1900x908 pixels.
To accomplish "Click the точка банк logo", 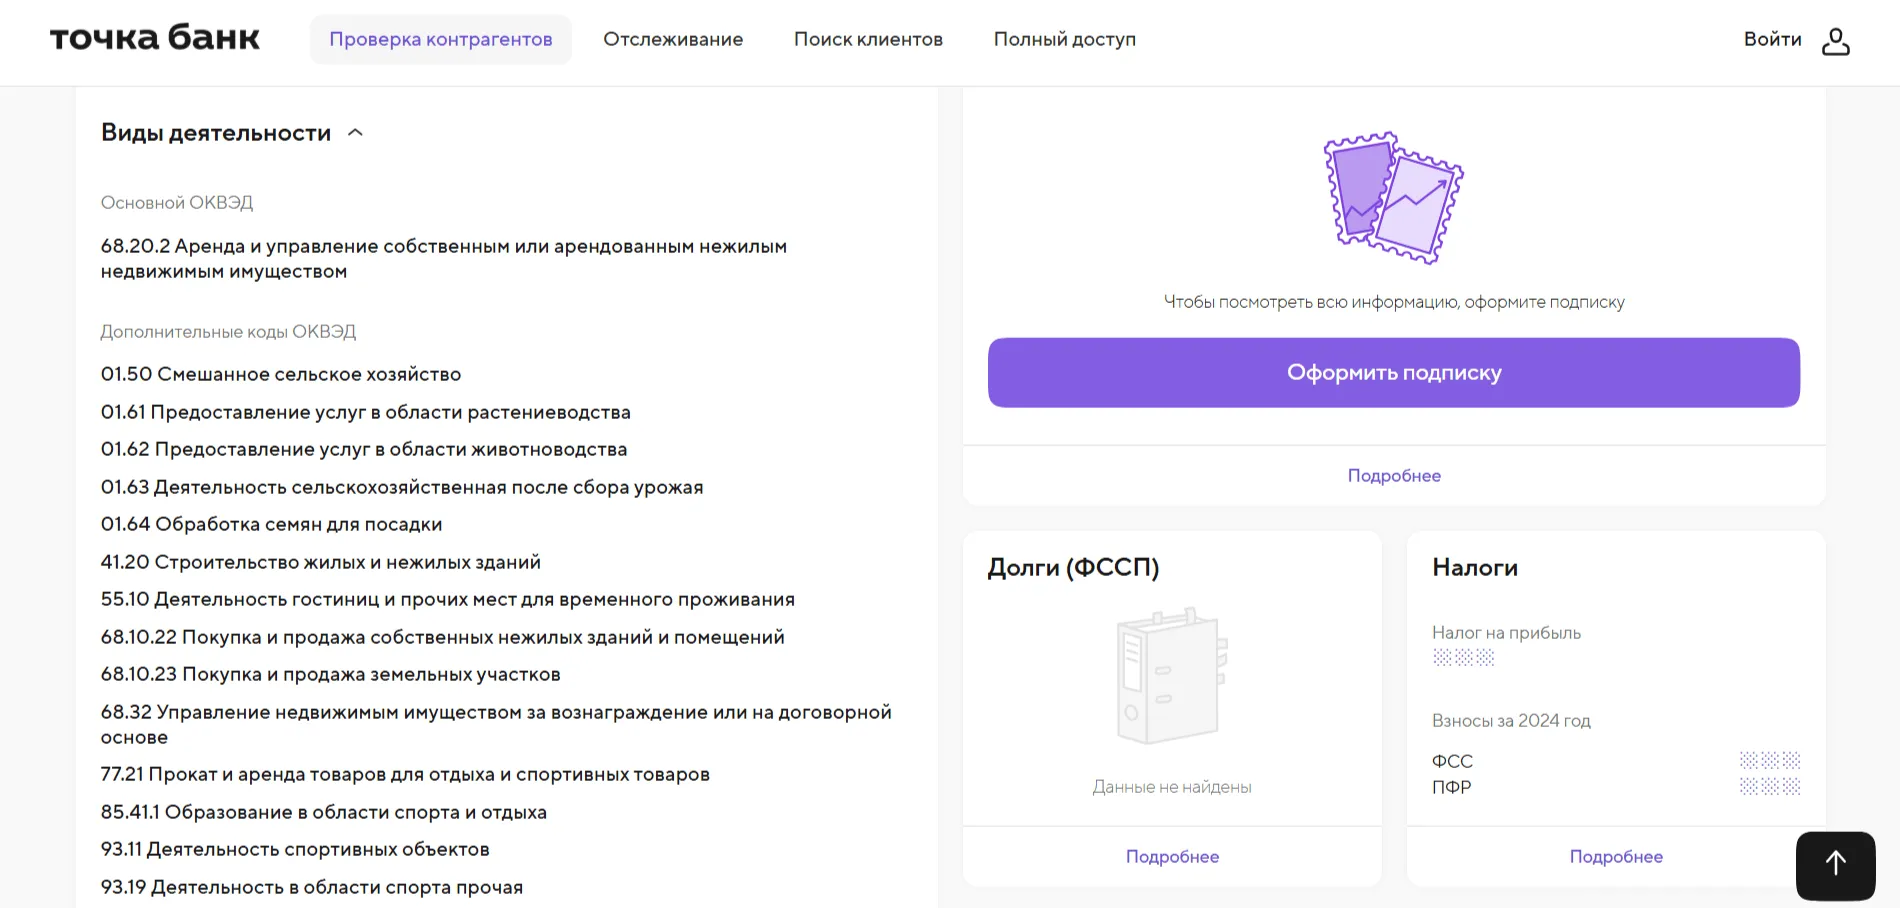I will click(x=154, y=37).
